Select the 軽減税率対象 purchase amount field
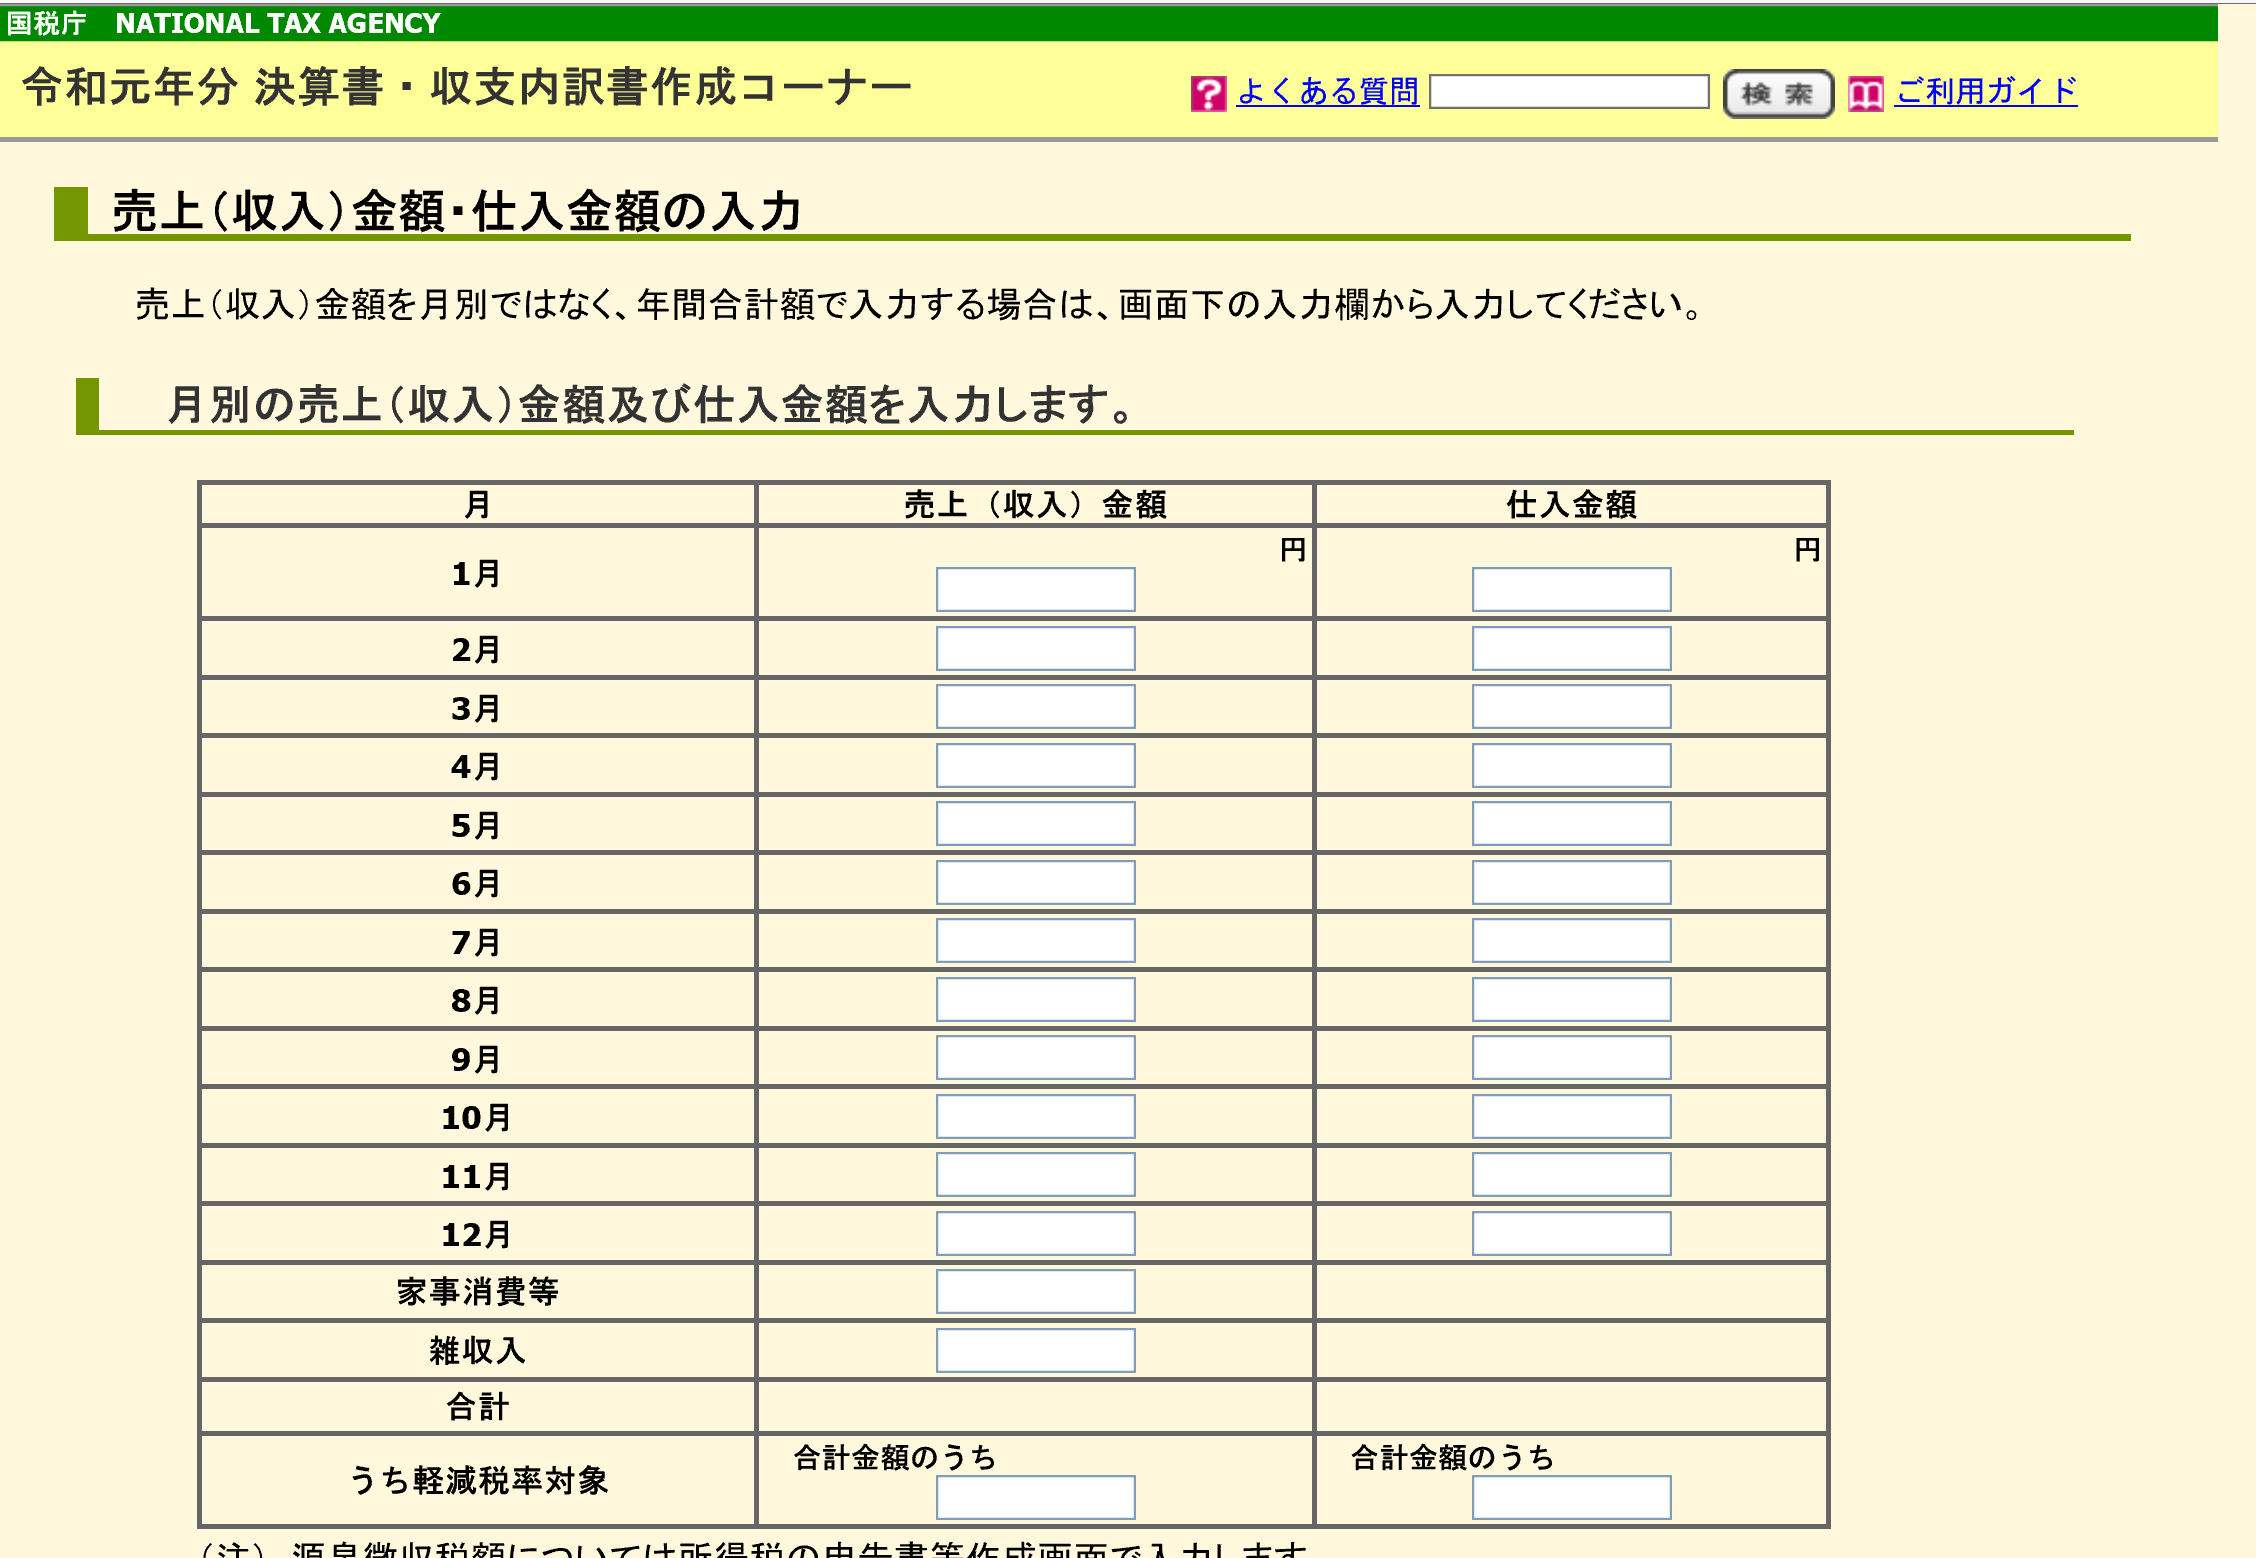The image size is (2256, 1558). 1571,1498
